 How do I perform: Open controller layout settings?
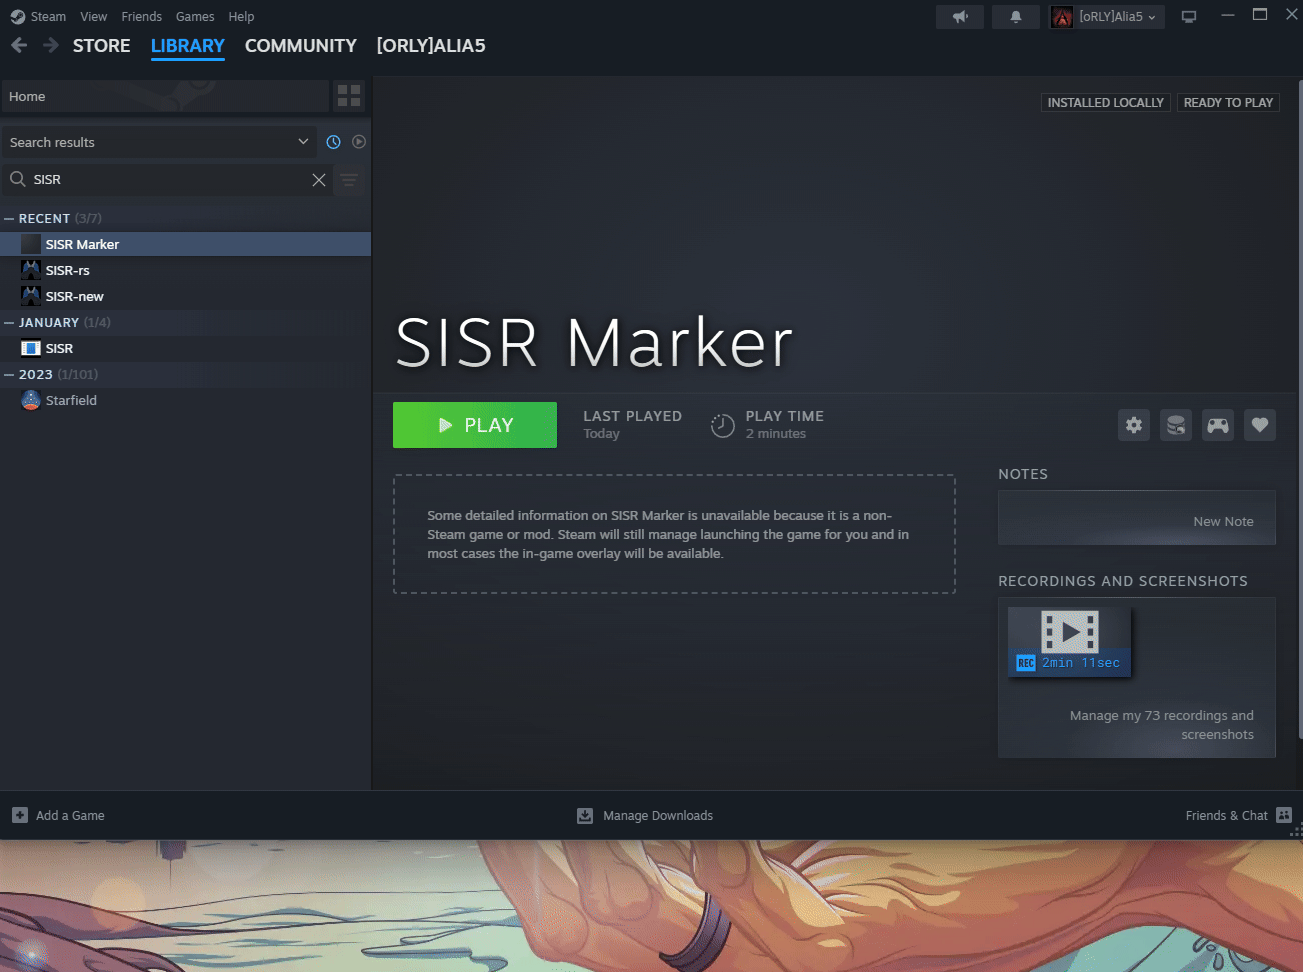(x=1218, y=425)
